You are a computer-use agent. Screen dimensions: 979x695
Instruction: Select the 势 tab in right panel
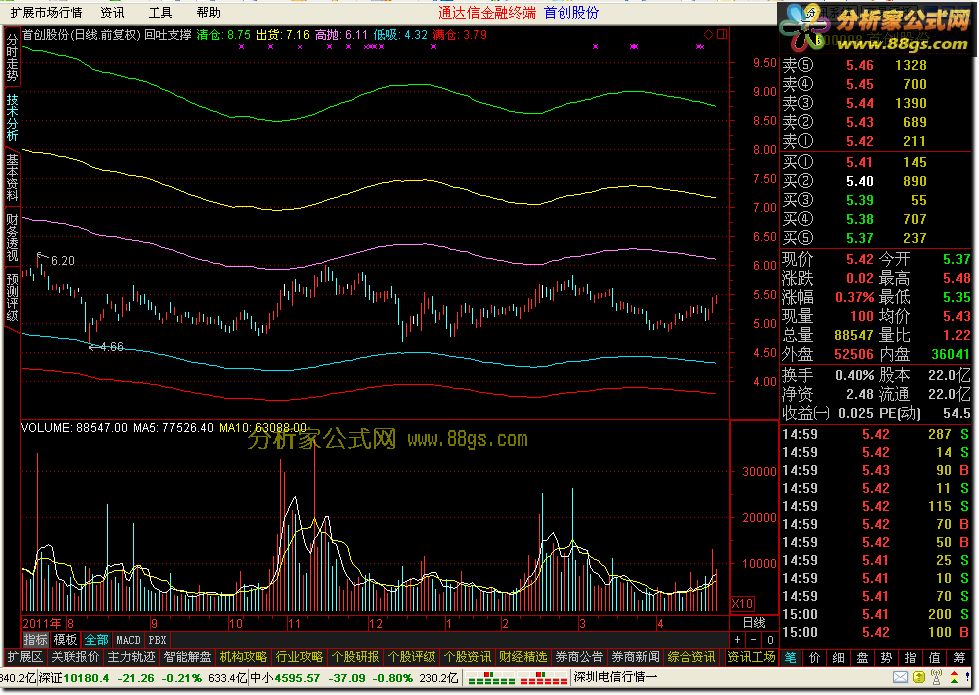(x=887, y=658)
